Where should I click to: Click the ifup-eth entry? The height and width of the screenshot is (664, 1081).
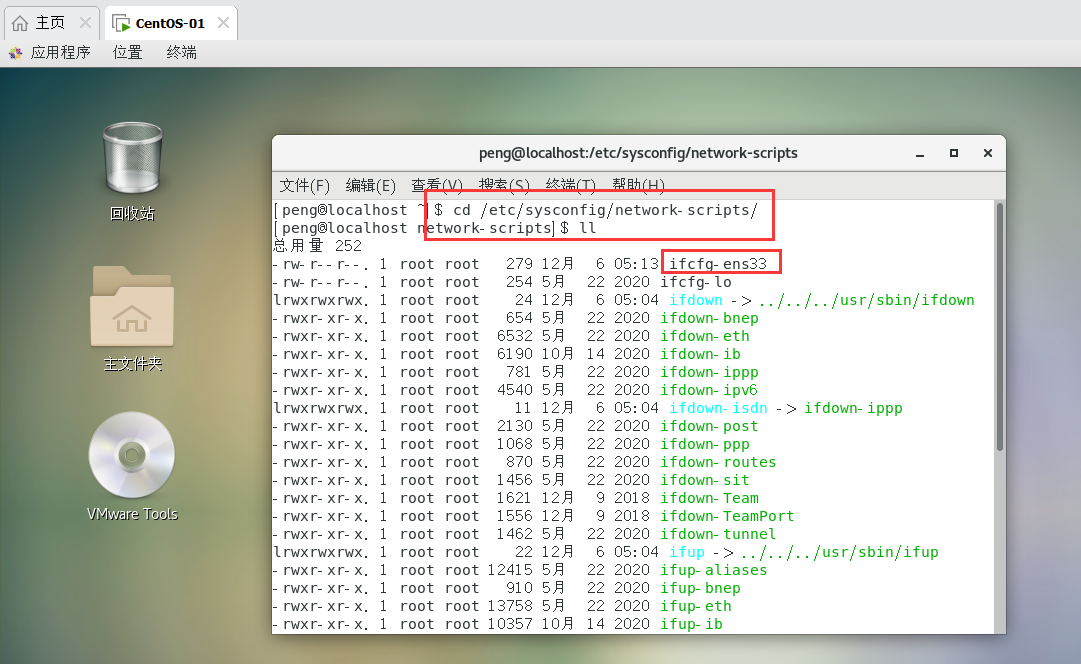tap(696, 606)
